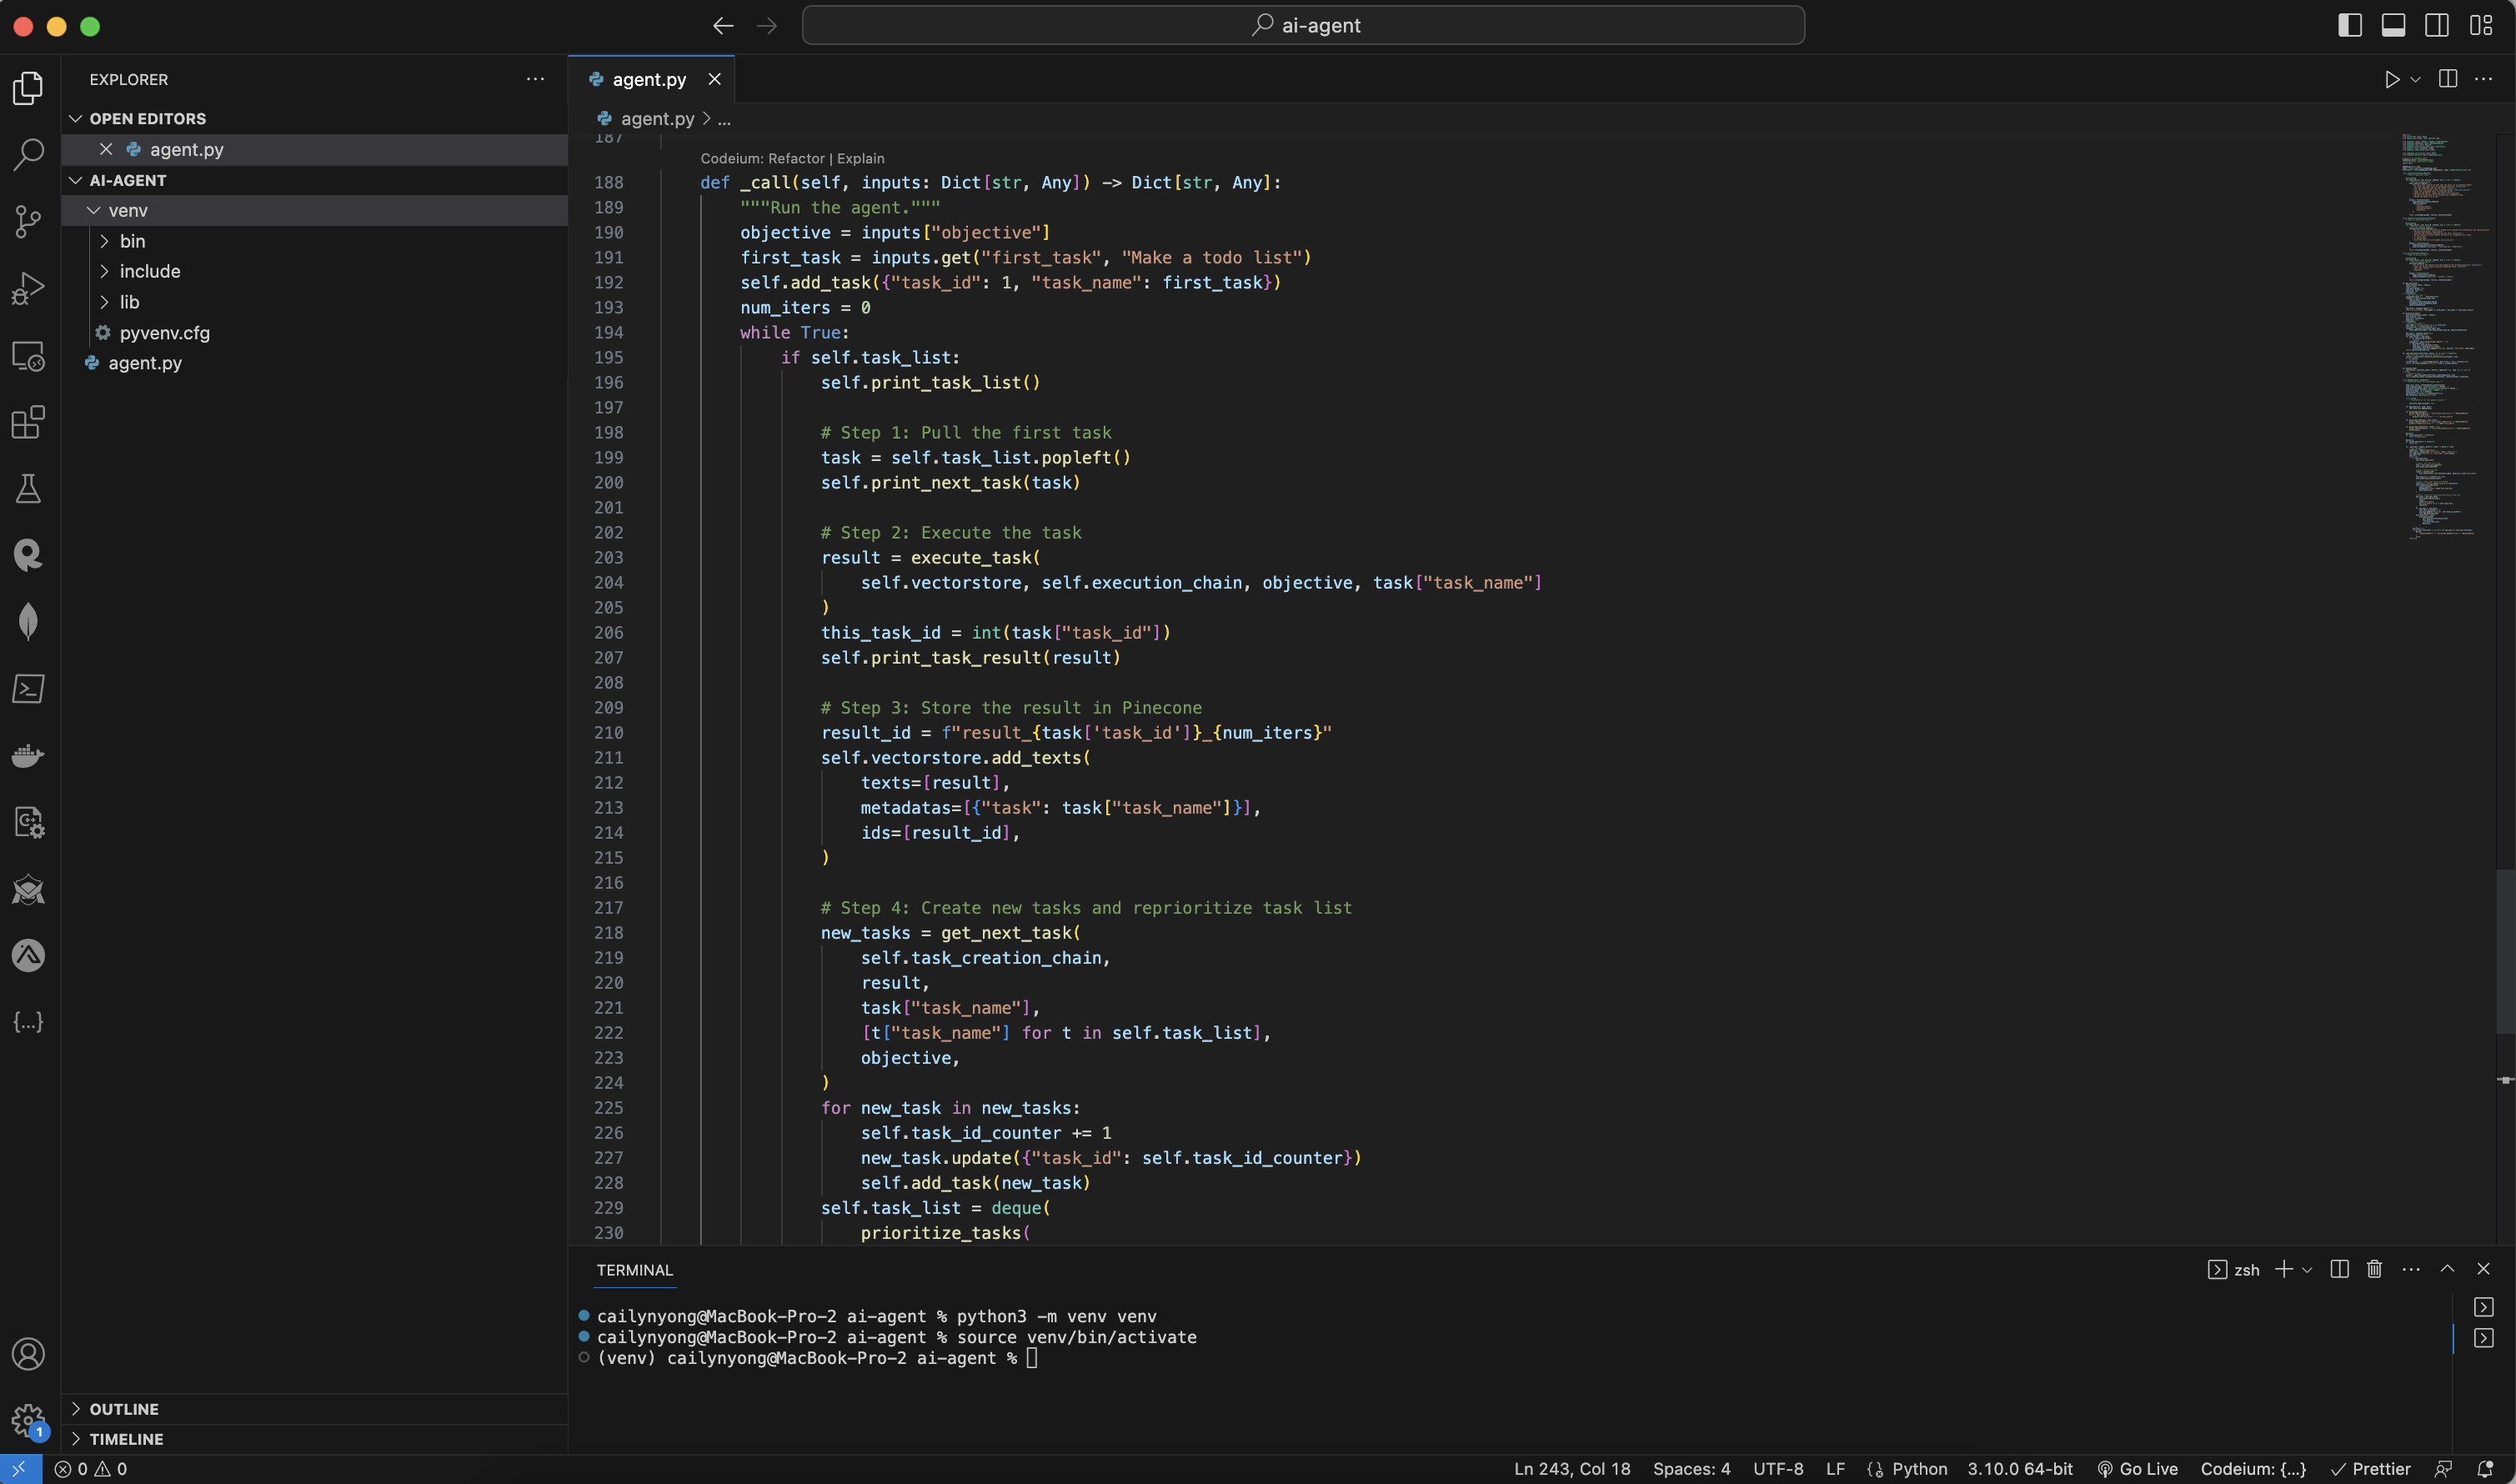Open the Explorer view in activity bar
This screenshot has height=1484, width=2516.
coord(28,88)
